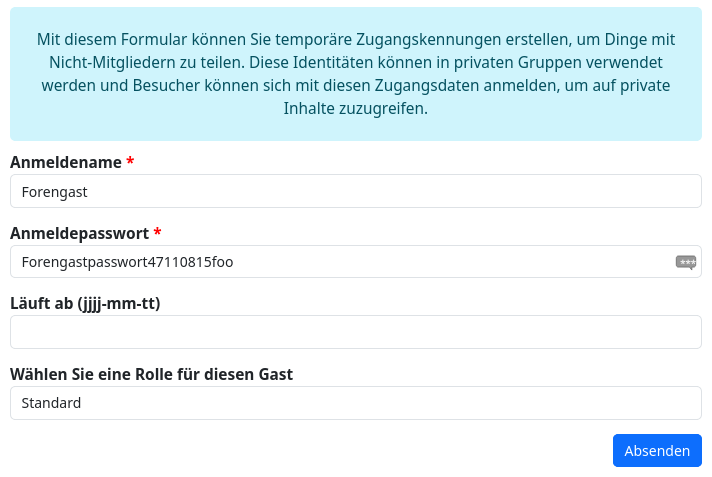Click the "Läuft ab" label text

(41, 303)
